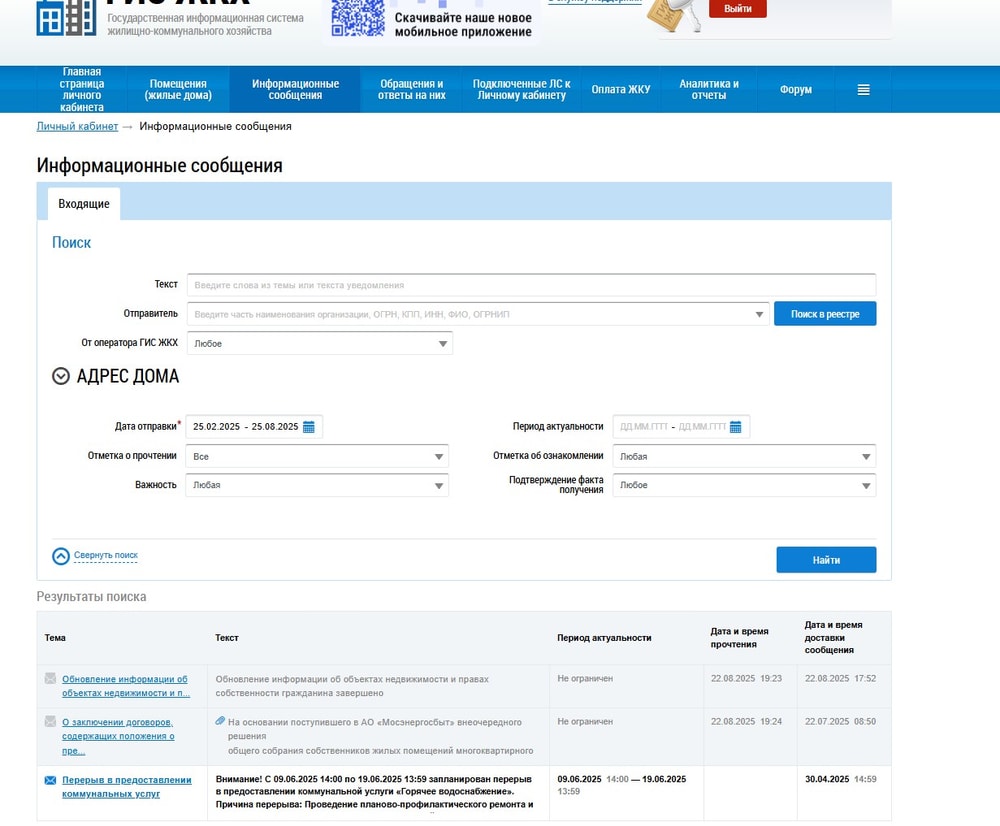Click the unread envelope icon for Перерыв в предоставлении

coord(50,781)
